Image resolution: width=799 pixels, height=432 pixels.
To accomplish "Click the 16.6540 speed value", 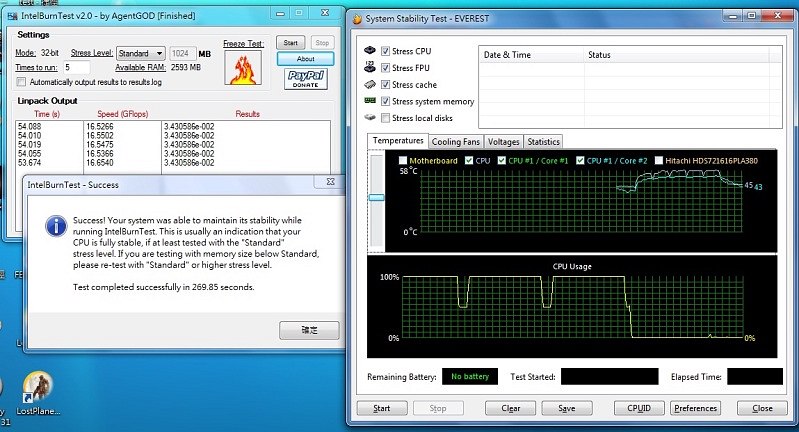I will point(99,163).
